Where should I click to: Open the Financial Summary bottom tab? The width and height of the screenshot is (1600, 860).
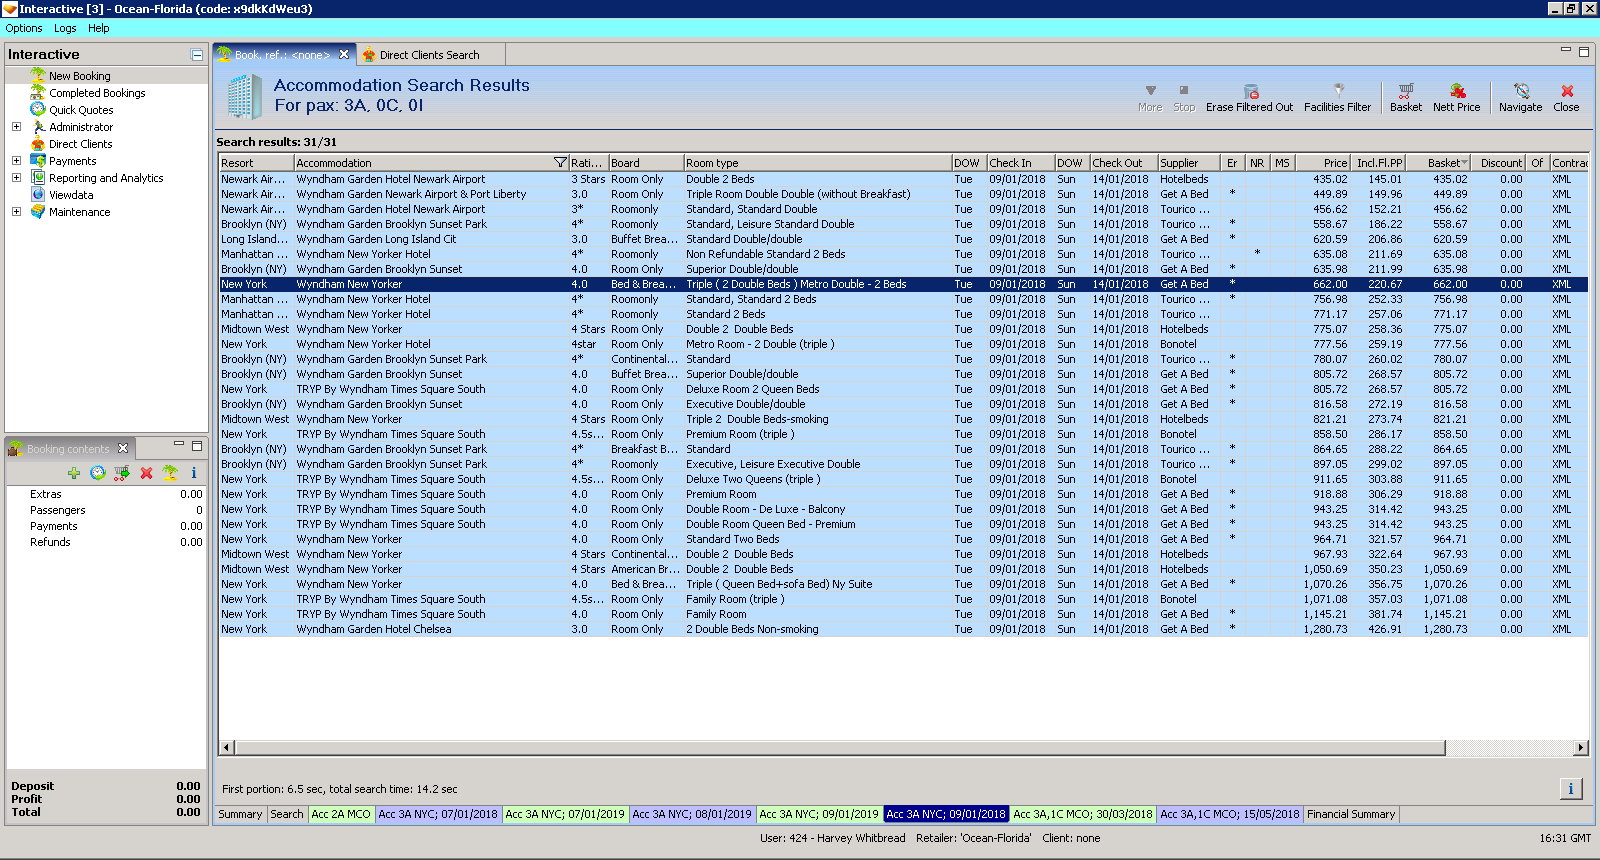point(1350,814)
